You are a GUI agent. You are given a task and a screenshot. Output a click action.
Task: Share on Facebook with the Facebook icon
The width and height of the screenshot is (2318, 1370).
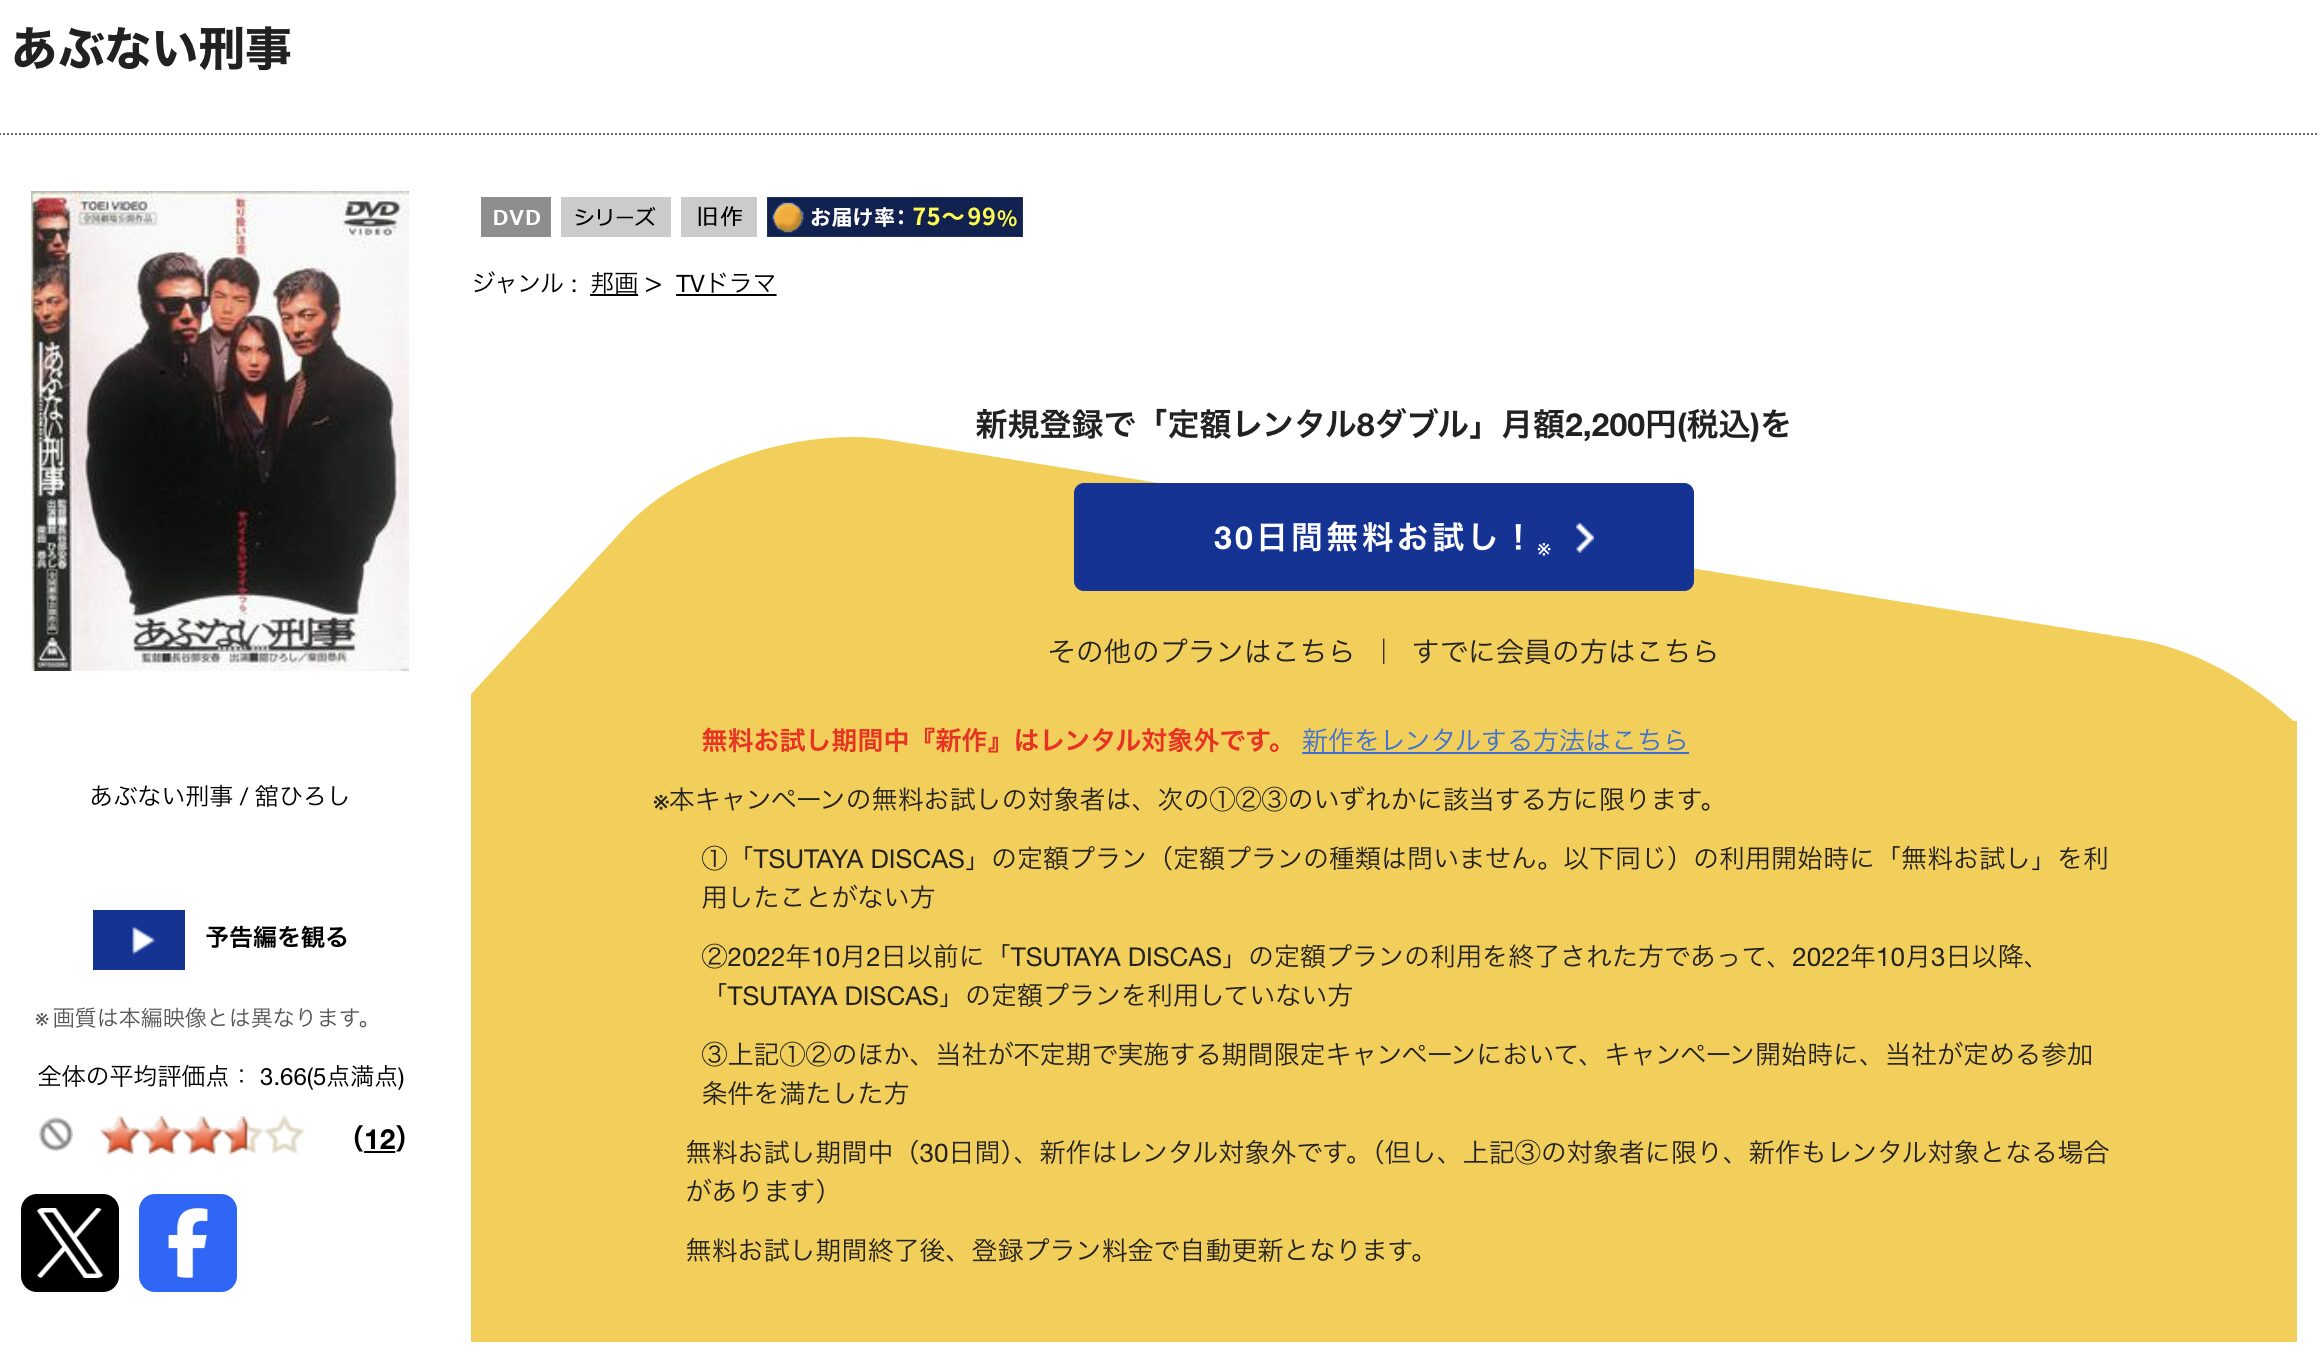[188, 1242]
